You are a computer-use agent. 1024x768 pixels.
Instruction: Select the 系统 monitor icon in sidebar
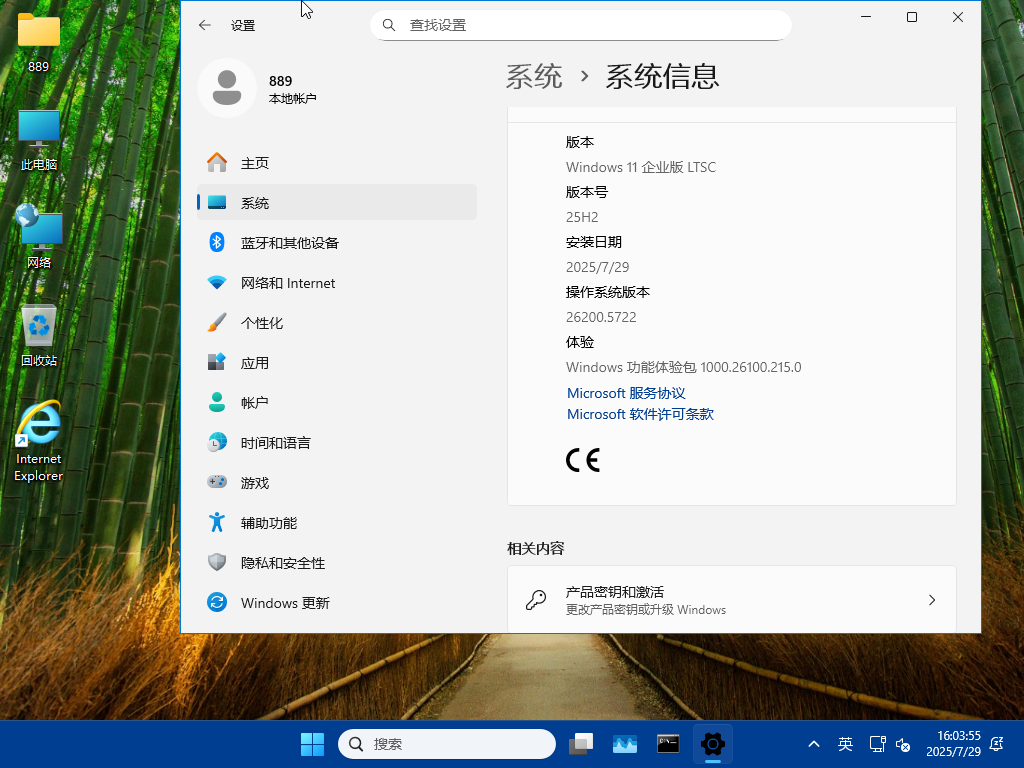click(x=217, y=203)
